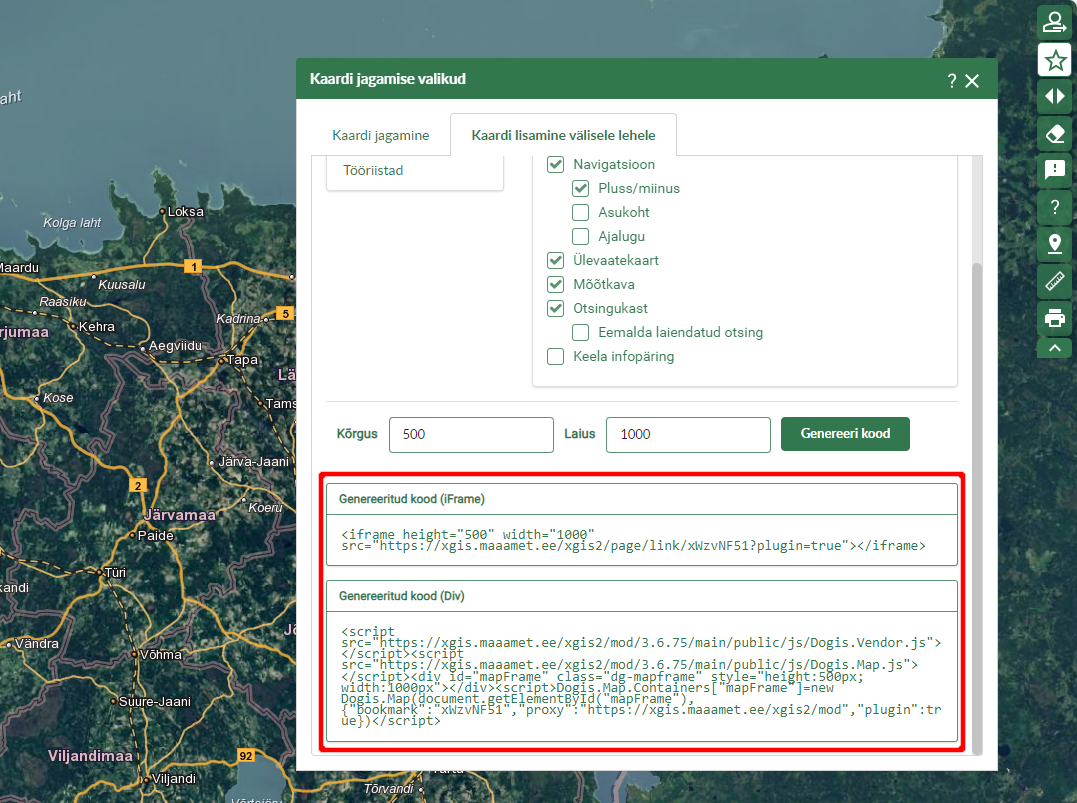The height and width of the screenshot is (803, 1077).
Task: Click the Paide town label on map
Action: point(155,536)
